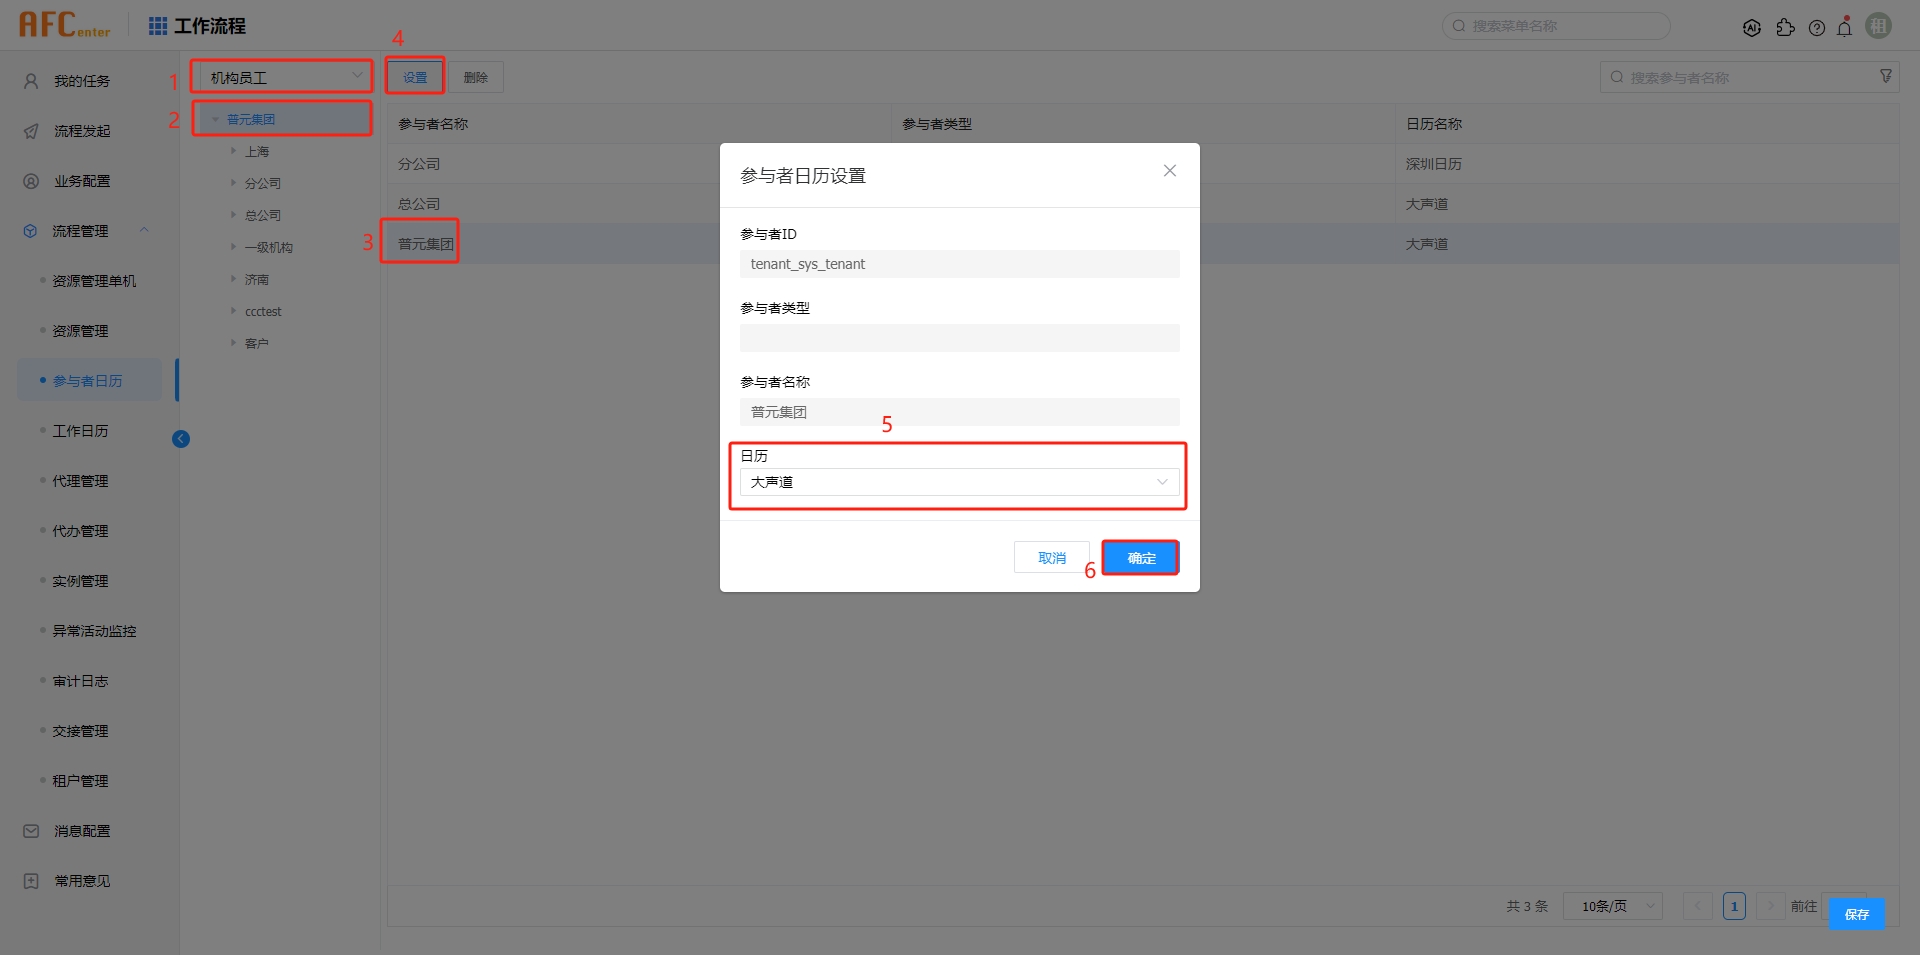Click the 参与者ID field
The image size is (1920, 955).
[x=960, y=264]
